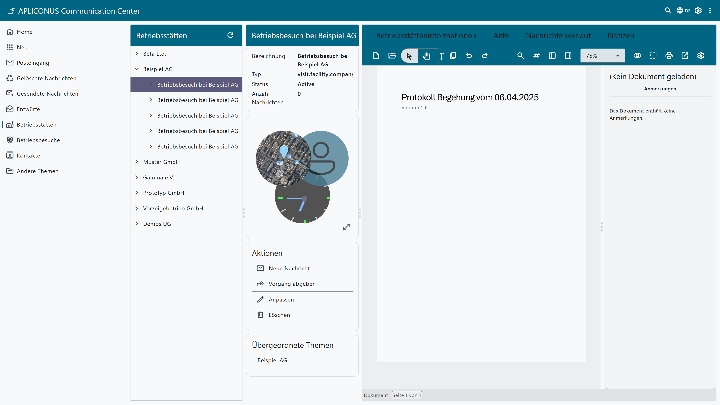Refresh the Betriebsstätten list
The image size is (720, 405).
coord(230,35)
